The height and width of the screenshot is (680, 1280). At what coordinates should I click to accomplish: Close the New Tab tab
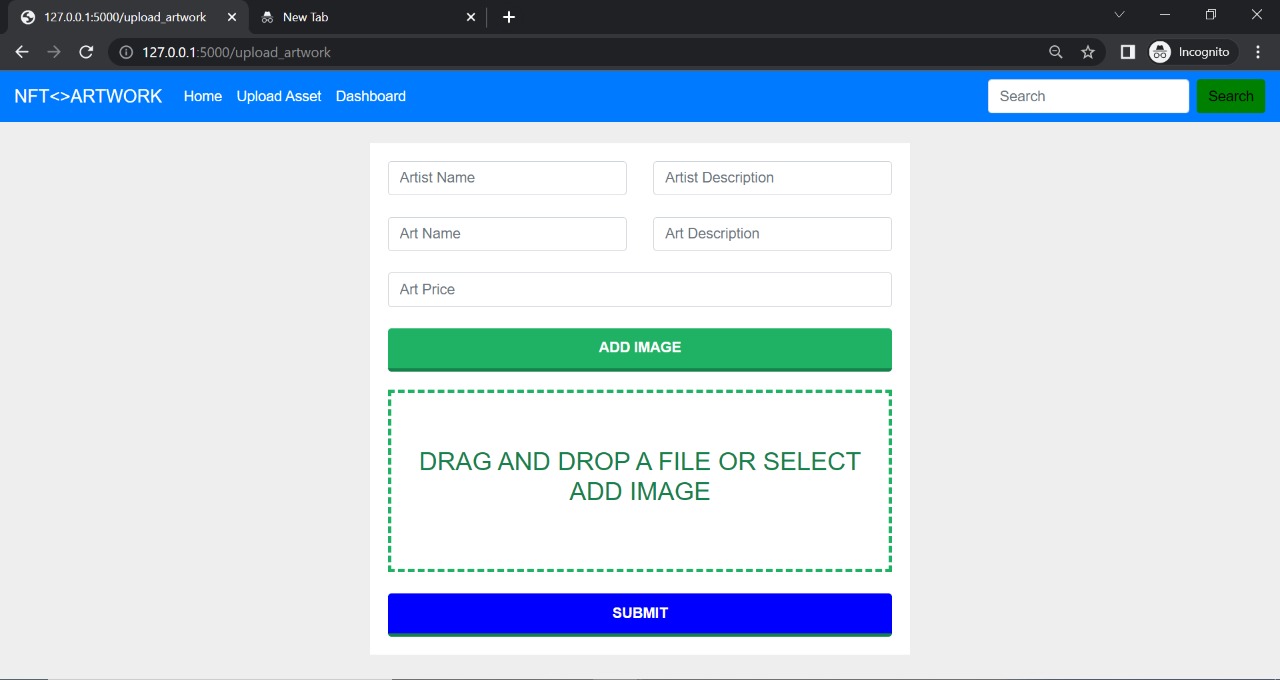click(x=472, y=17)
